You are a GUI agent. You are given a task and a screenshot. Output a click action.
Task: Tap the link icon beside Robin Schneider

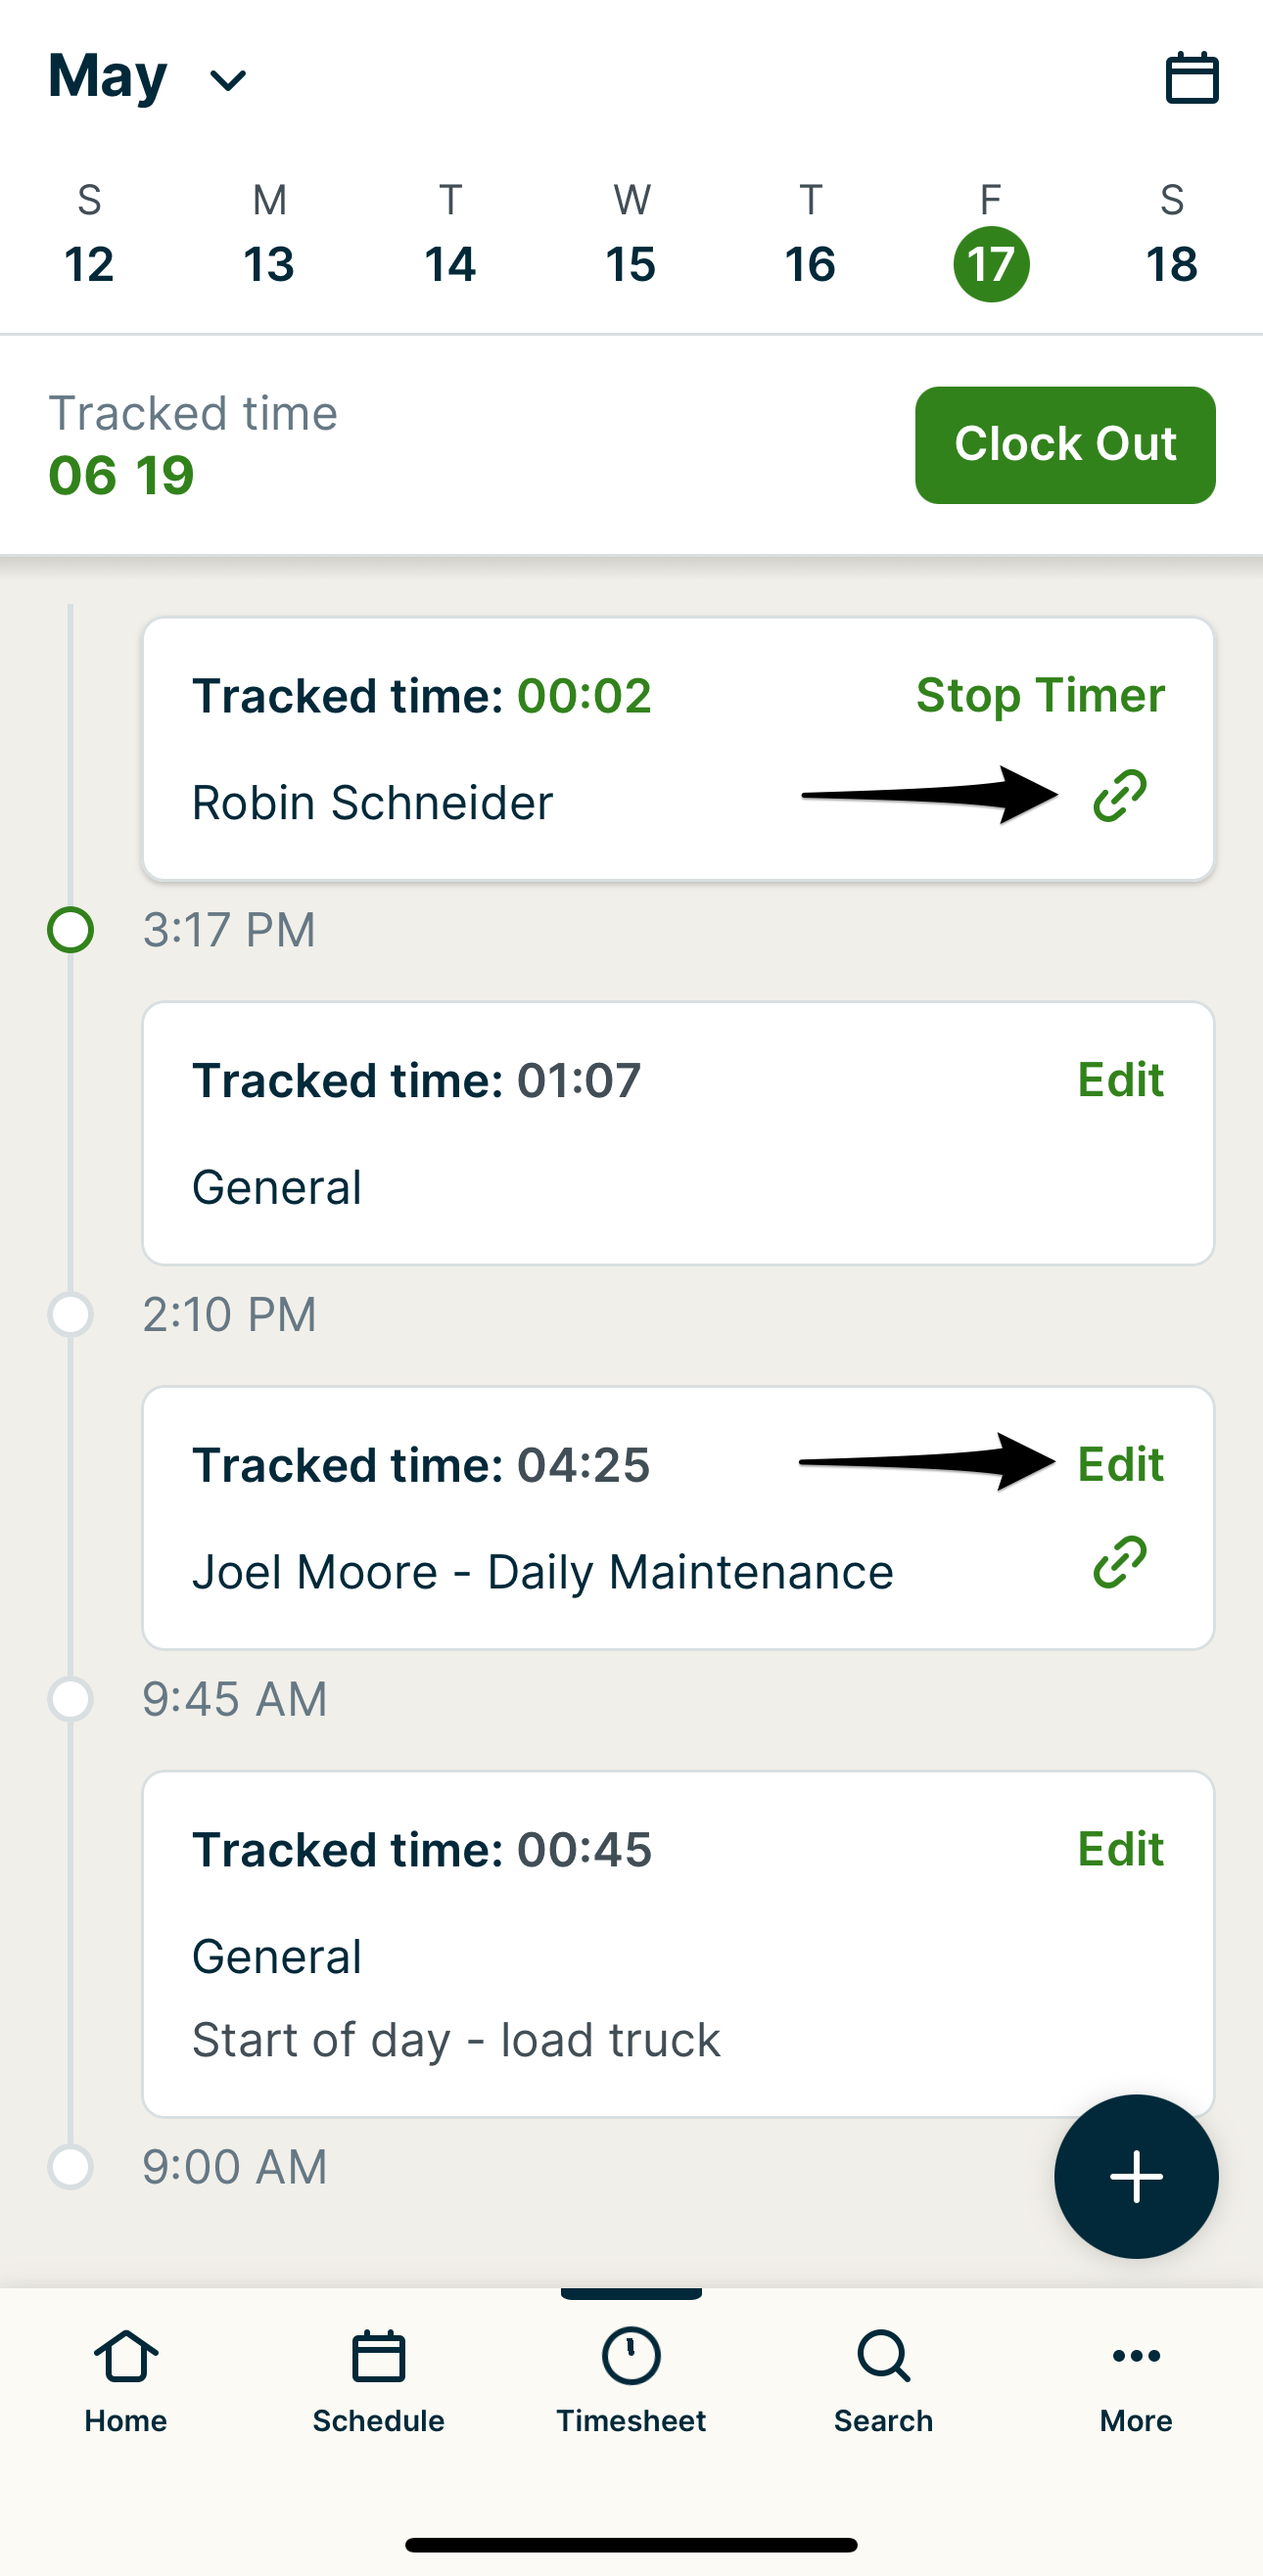[x=1119, y=796]
